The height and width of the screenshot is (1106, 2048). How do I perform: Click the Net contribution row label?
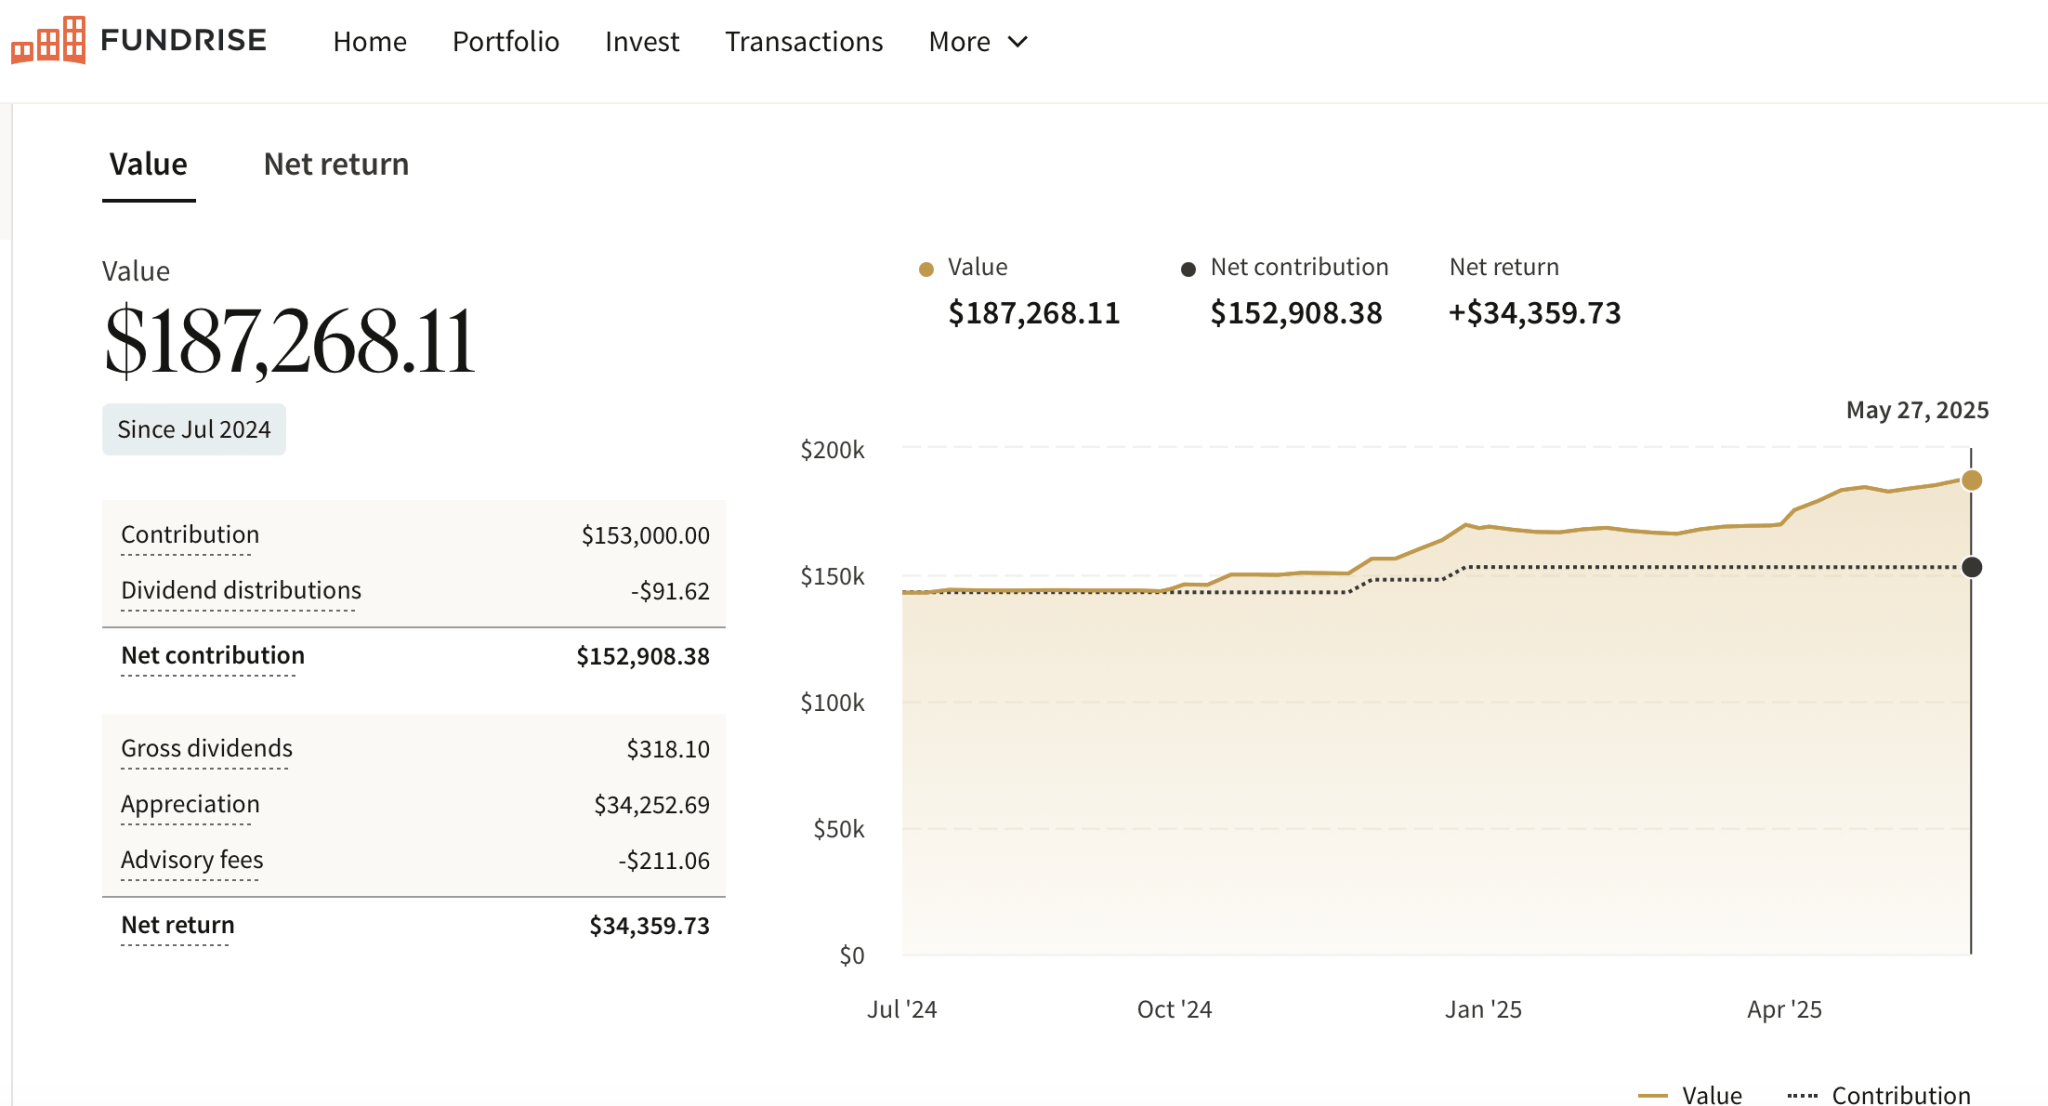pyautogui.click(x=212, y=656)
